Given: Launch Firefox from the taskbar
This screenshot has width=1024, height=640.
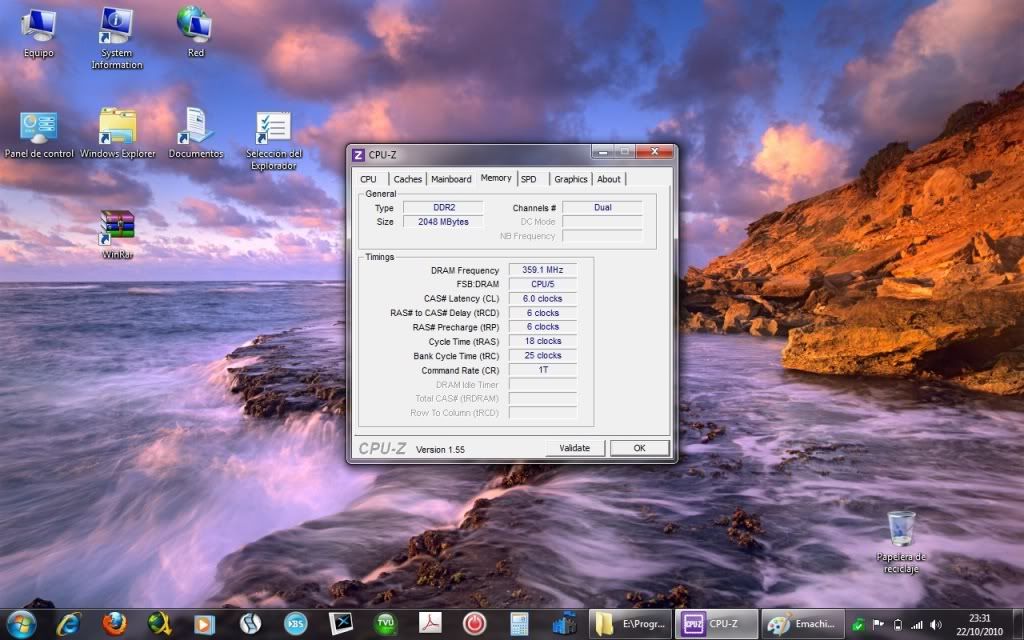Looking at the screenshot, I should click(114, 624).
